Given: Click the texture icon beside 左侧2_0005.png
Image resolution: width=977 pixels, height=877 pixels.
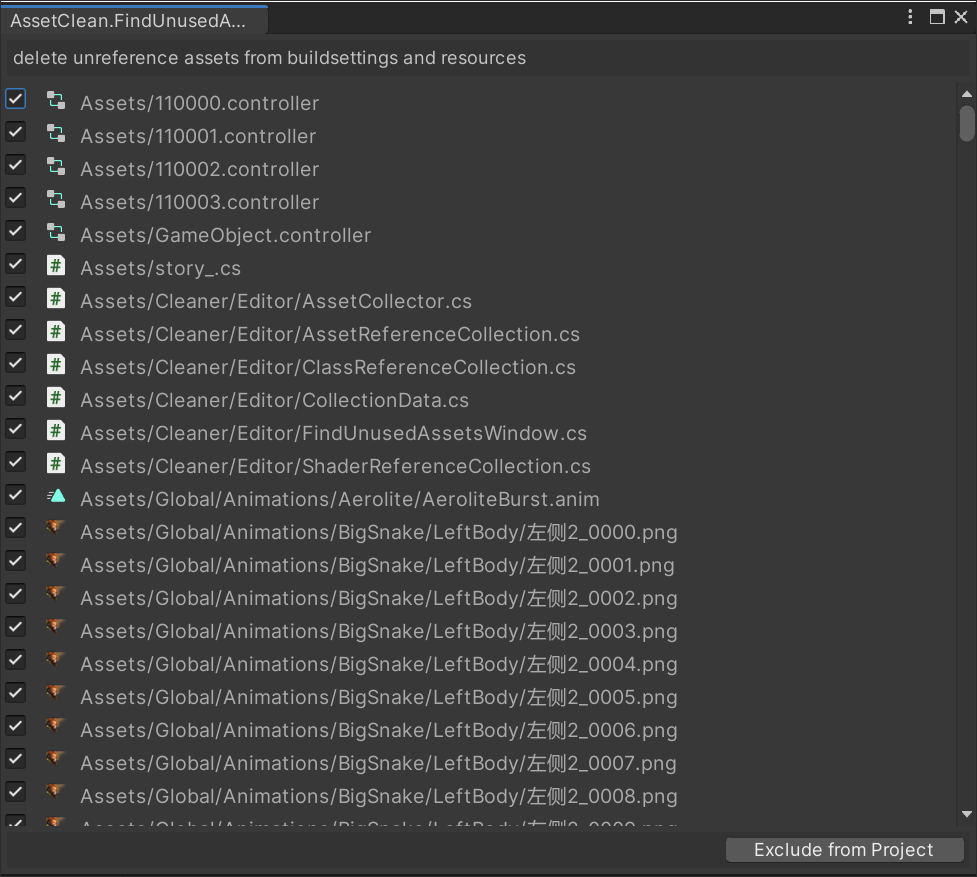Looking at the screenshot, I should click(56, 694).
